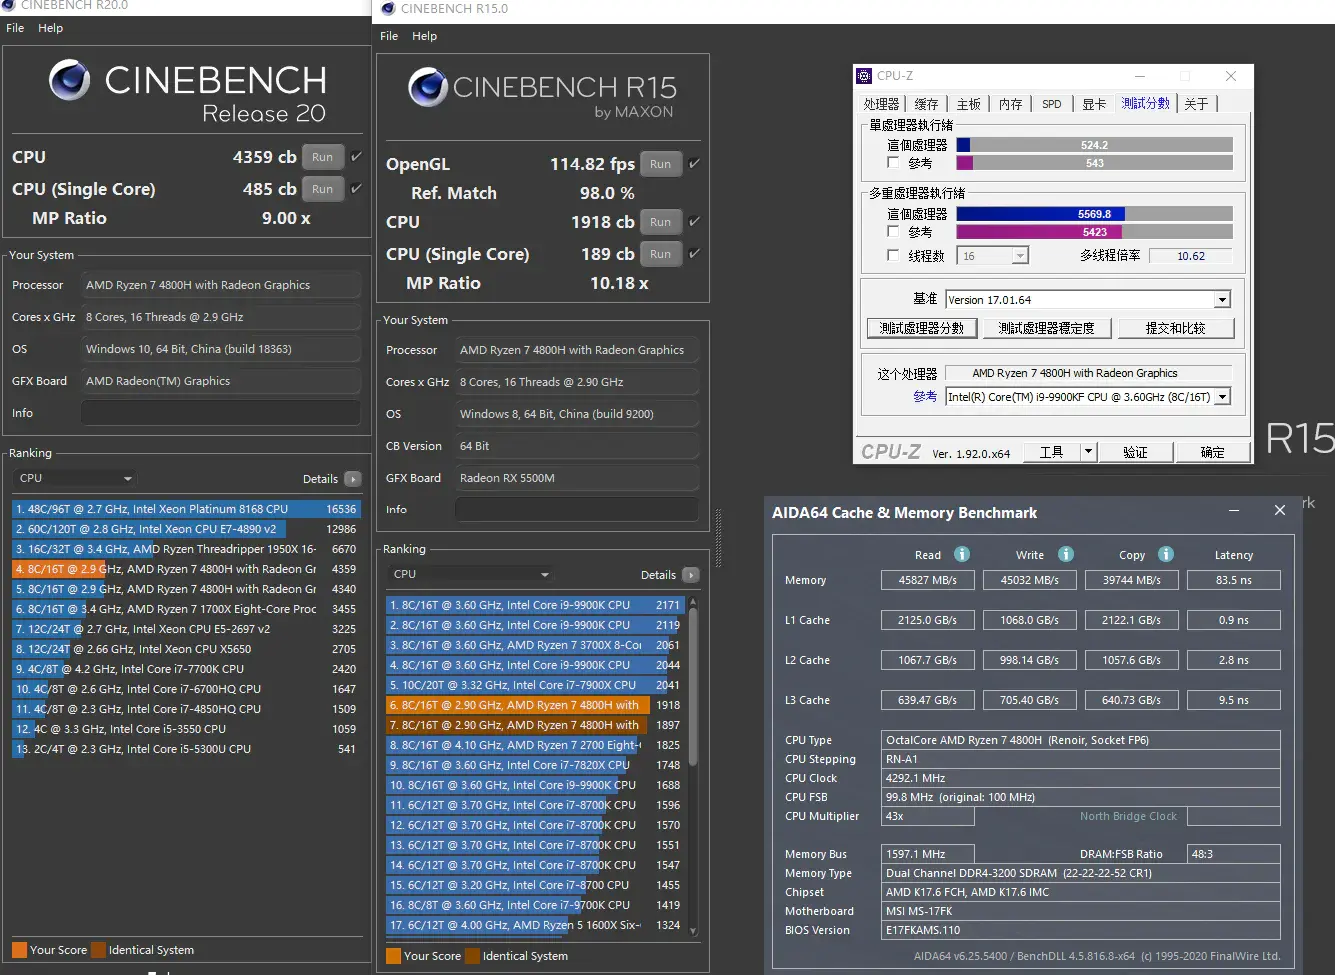This screenshot has height=975, width=1335.
Task: Run the OpenGL test in Cinebench R15
Action: tap(660, 164)
